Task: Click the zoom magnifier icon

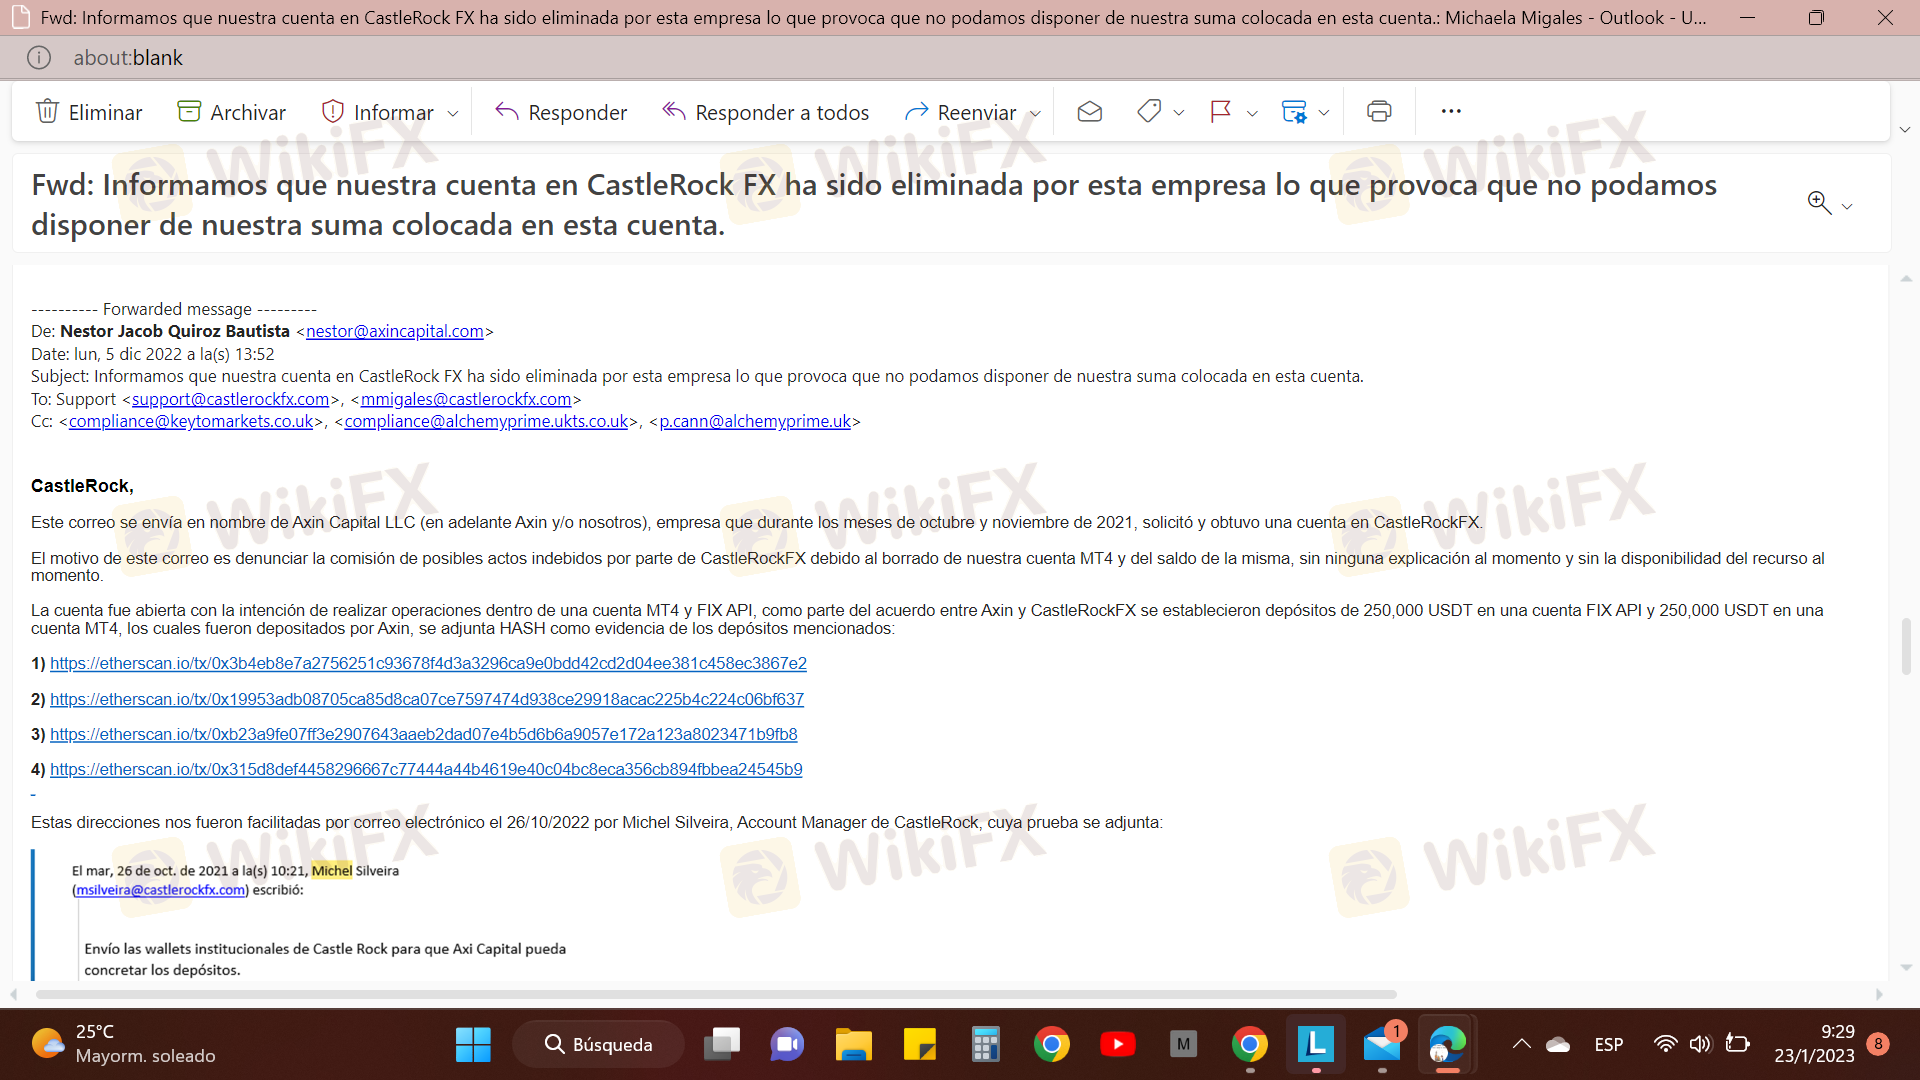Action: point(1819,203)
